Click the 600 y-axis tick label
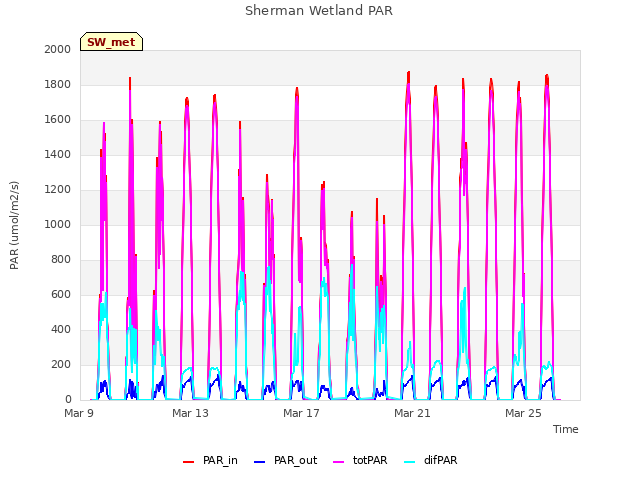This screenshot has width=640, height=480. [x=61, y=294]
